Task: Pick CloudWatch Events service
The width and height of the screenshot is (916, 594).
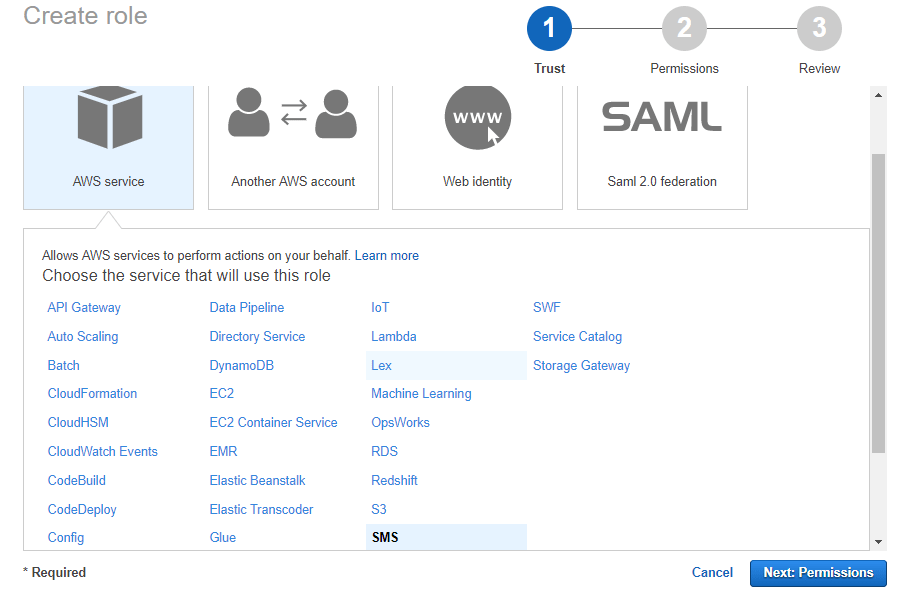Action: pyautogui.click(x=103, y=451)
